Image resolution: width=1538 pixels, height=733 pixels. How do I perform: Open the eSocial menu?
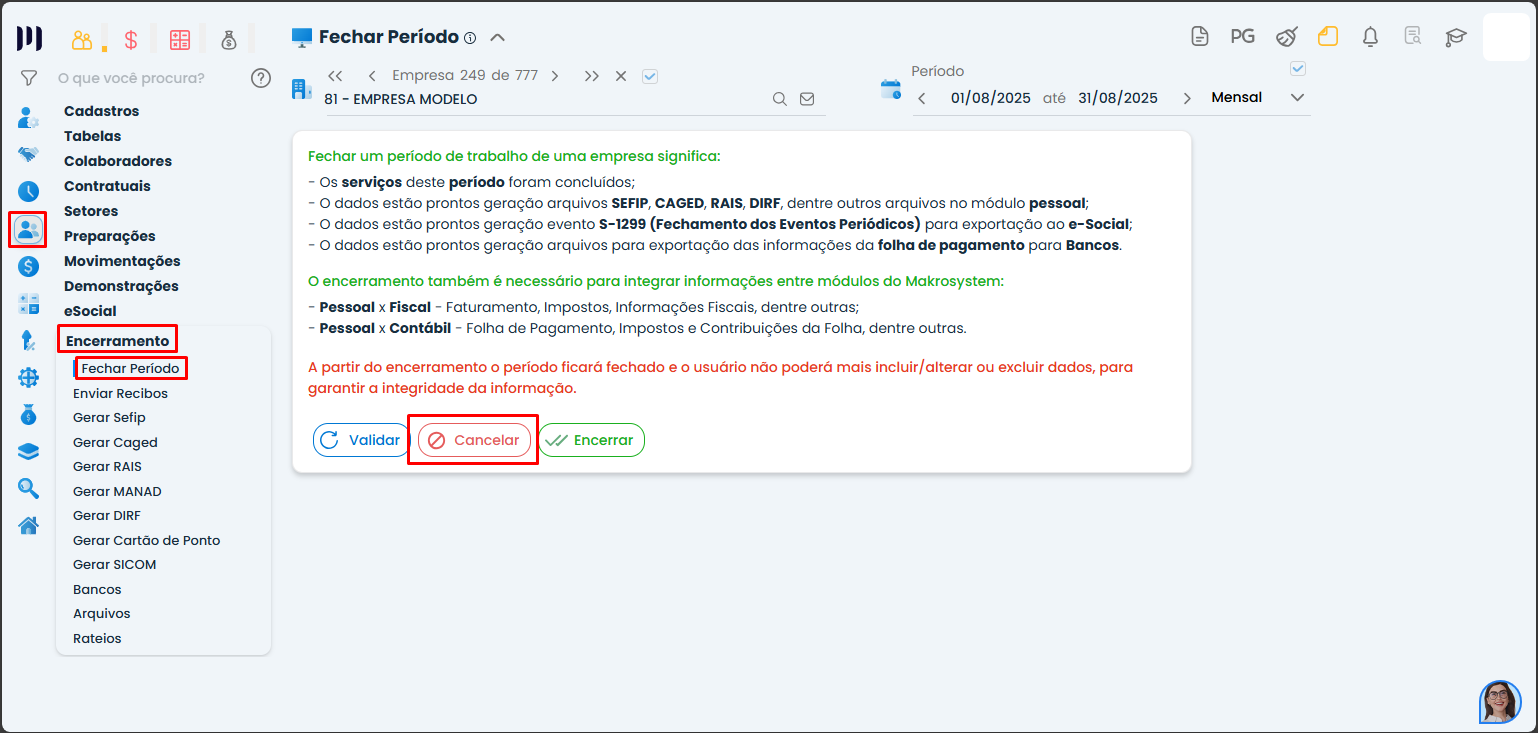pyautogui.click(x=90, y=311)
